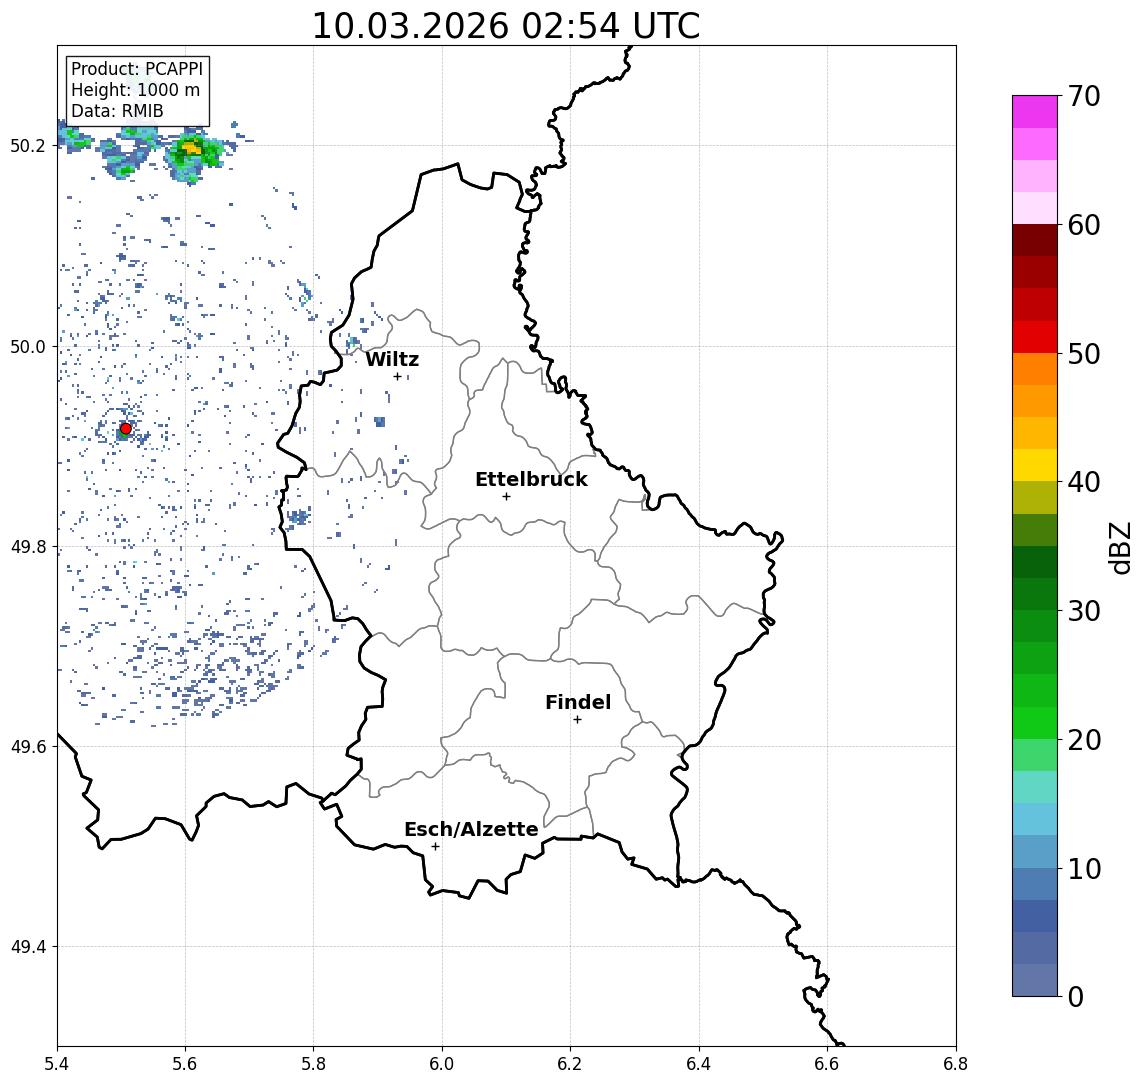The width and height of the screenshot is (1145, 1084).
Task: Click the plus marker below Findel
Action: (x=577, y=720)
